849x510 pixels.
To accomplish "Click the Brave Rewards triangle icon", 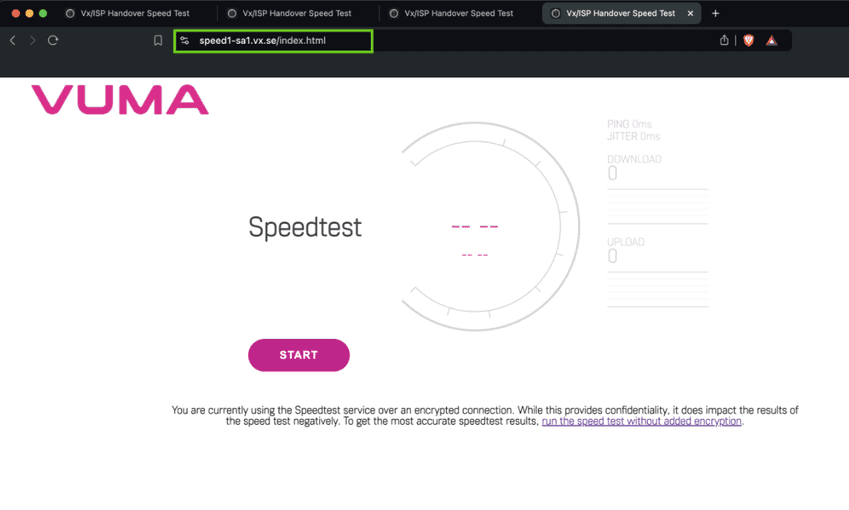I will pyautogui.click(x=771, y=41).
